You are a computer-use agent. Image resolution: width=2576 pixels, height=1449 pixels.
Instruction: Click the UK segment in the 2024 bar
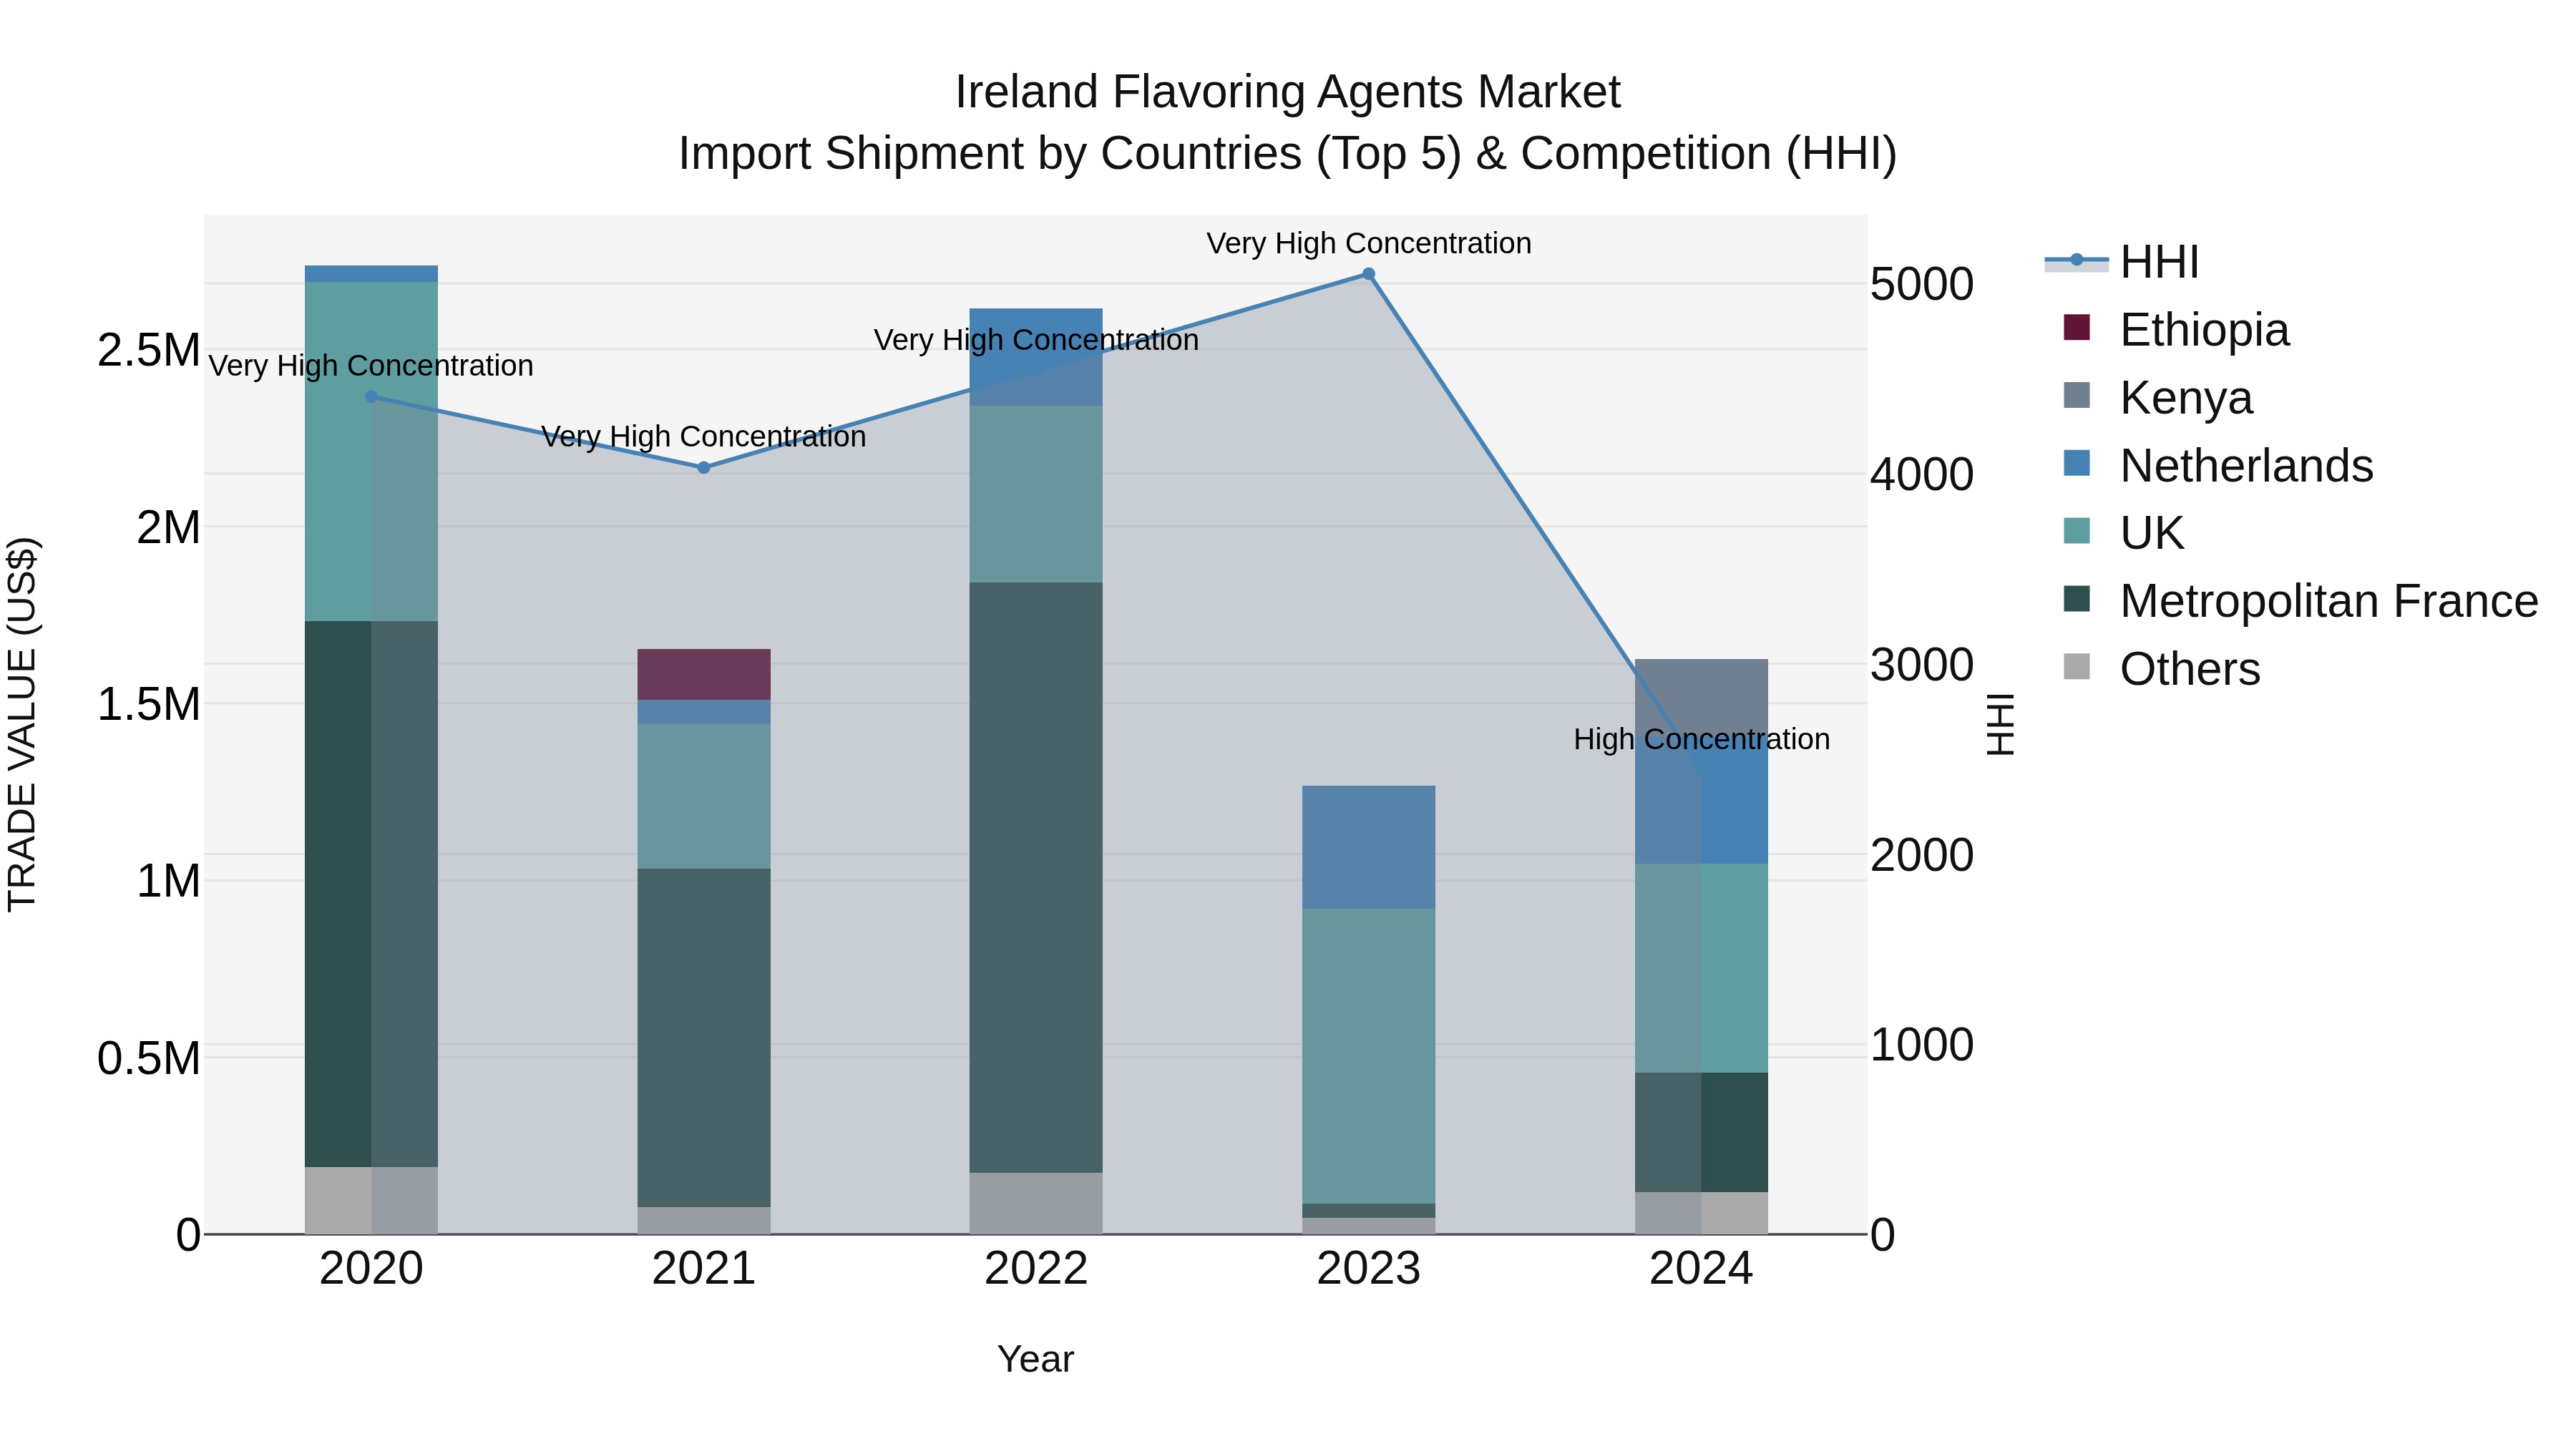tap(1701, 968)
